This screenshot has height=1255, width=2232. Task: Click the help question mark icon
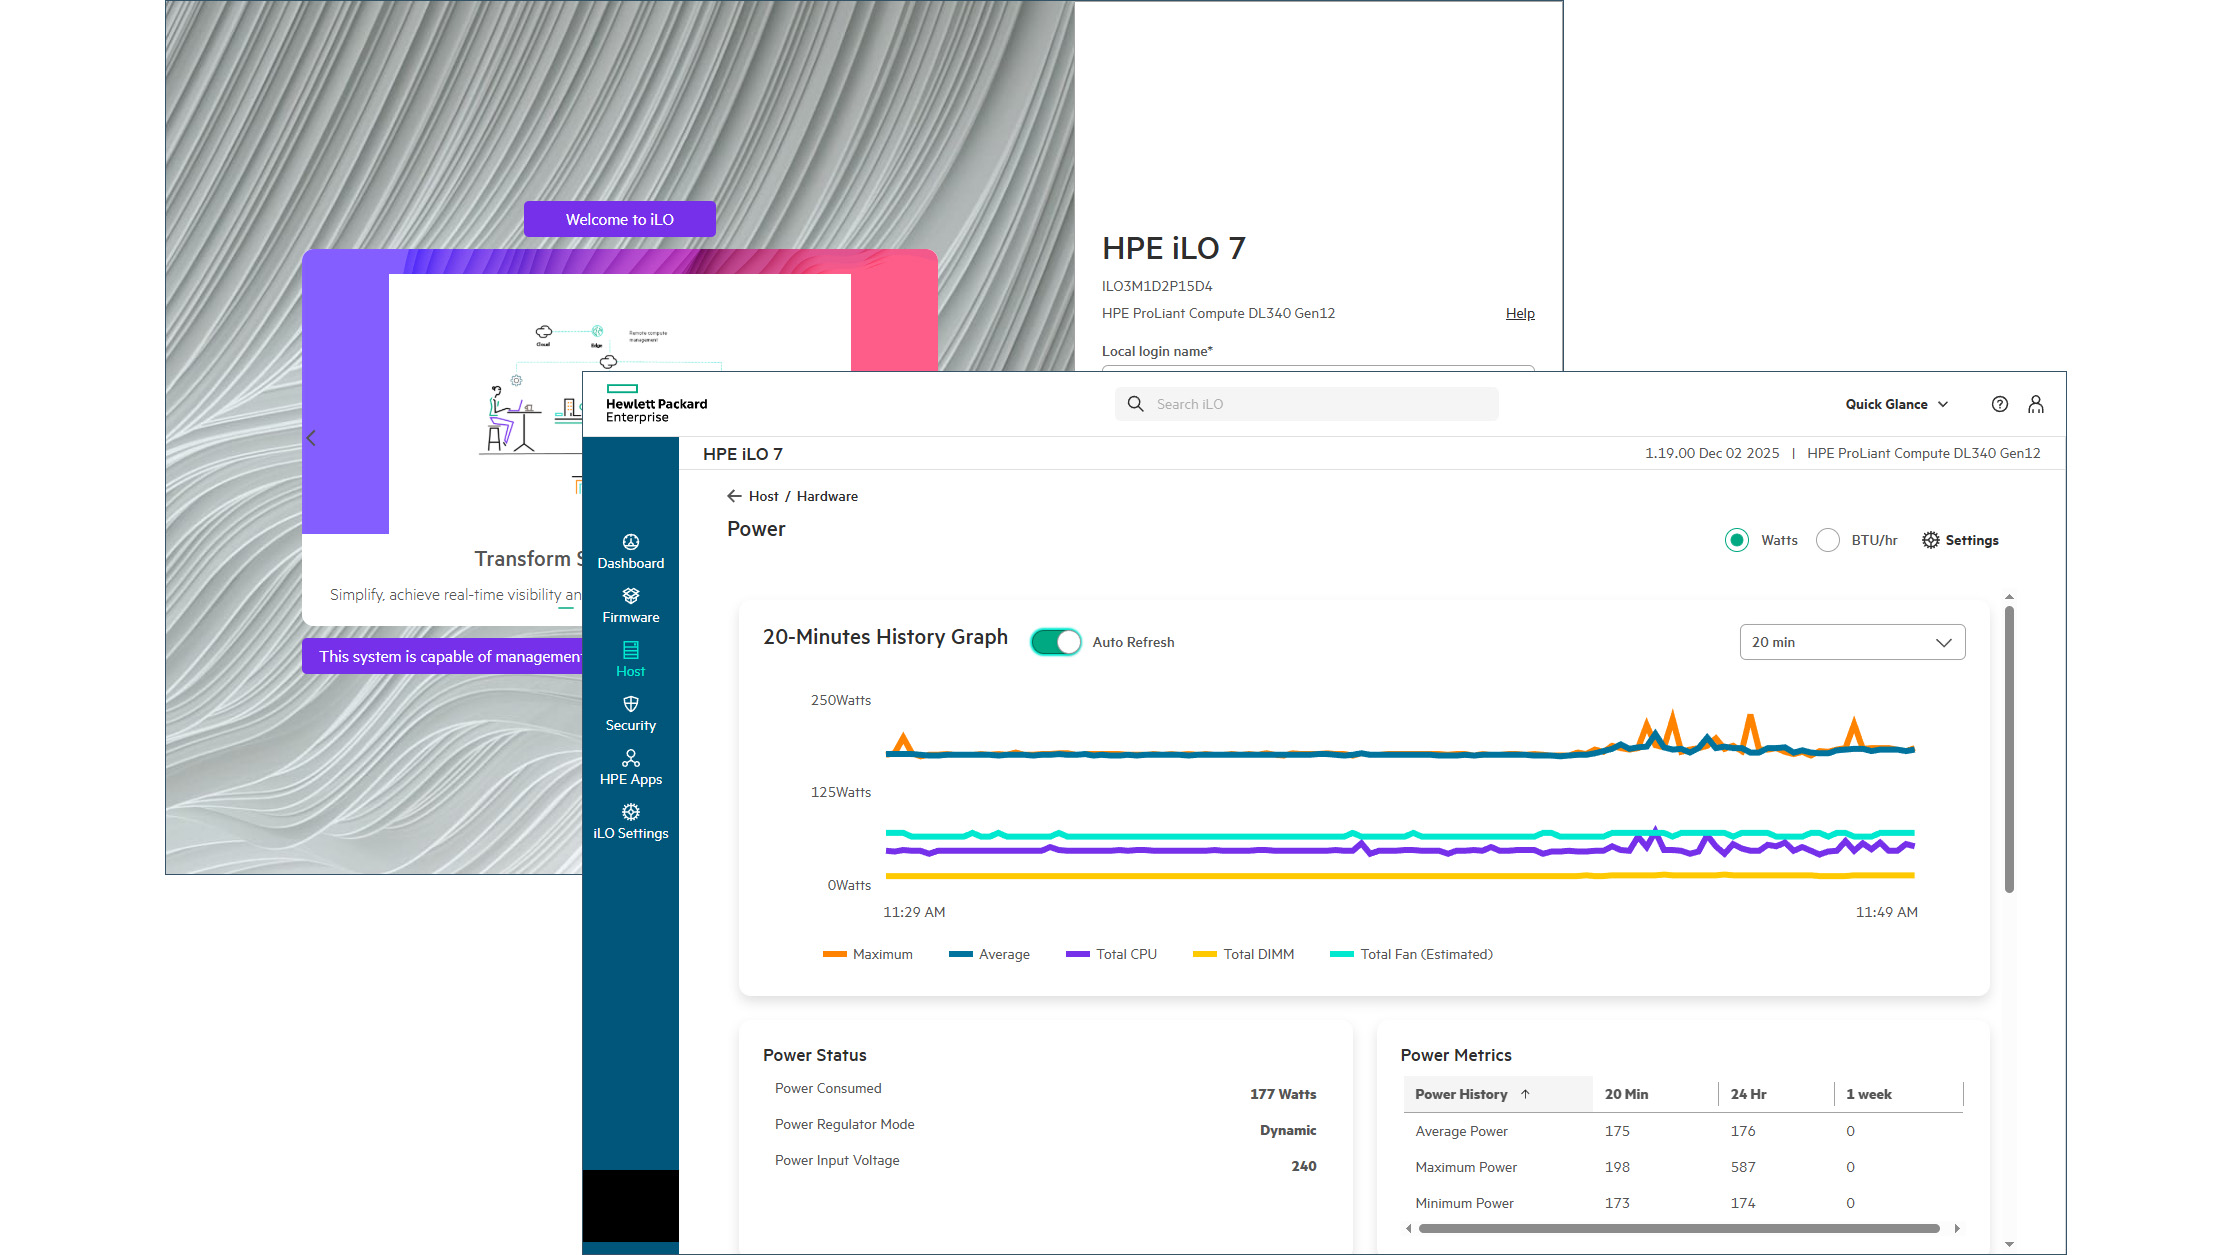[2000, 403]
